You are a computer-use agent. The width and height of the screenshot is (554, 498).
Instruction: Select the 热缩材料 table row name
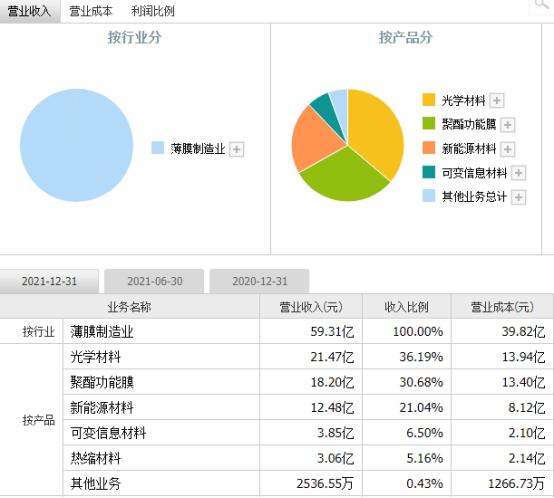[x=95, y=458]
